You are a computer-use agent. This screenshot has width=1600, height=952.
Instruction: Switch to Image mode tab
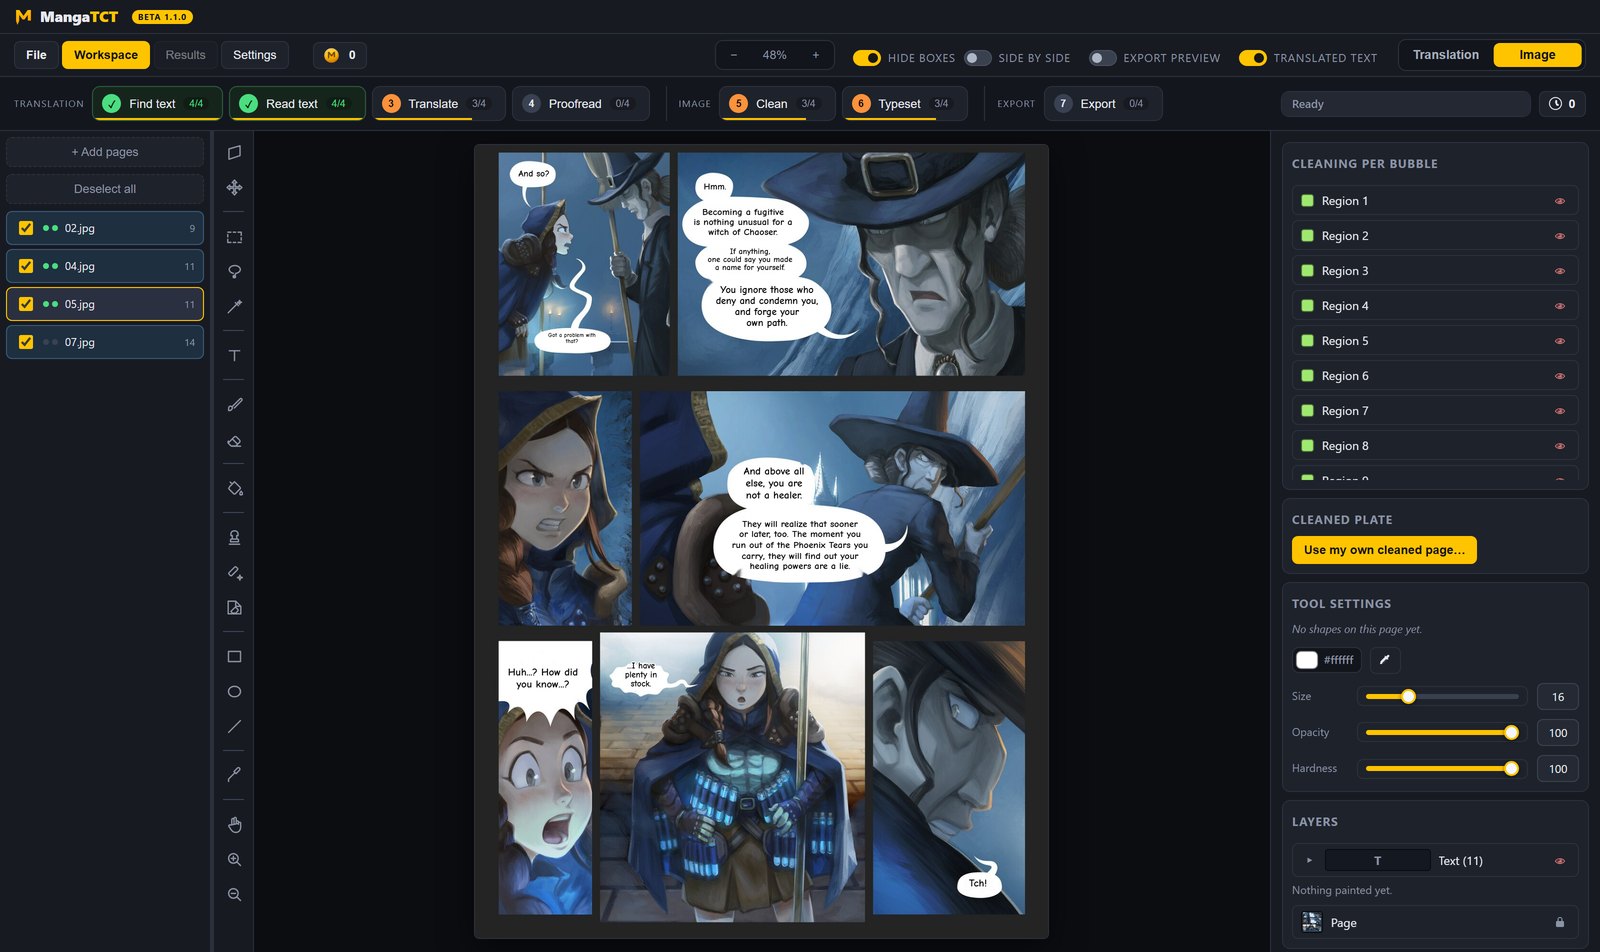coord(1537,55)
